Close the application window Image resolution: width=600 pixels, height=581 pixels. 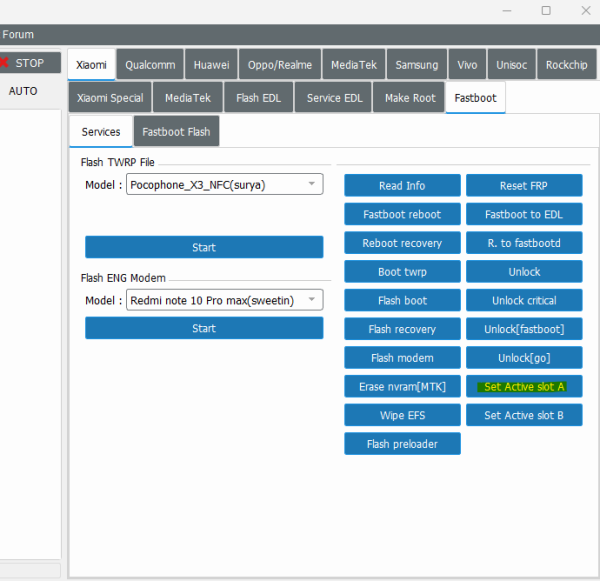tap(586, 11)
